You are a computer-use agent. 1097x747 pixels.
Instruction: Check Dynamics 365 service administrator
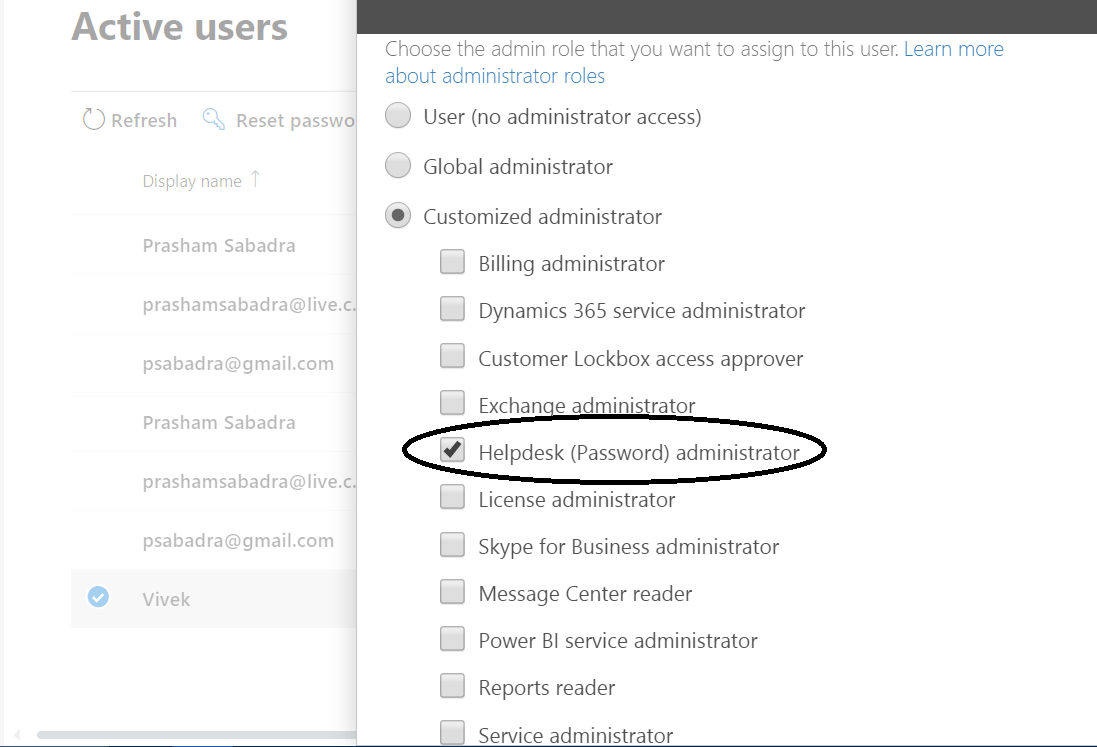(452, 308)
